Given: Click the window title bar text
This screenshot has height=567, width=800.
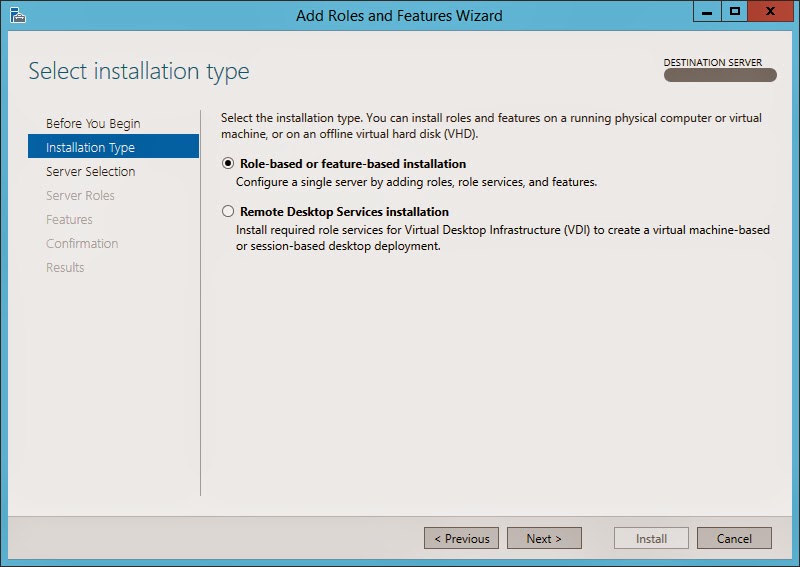Looking at the screenshot, I should click(x=400, y=15).
